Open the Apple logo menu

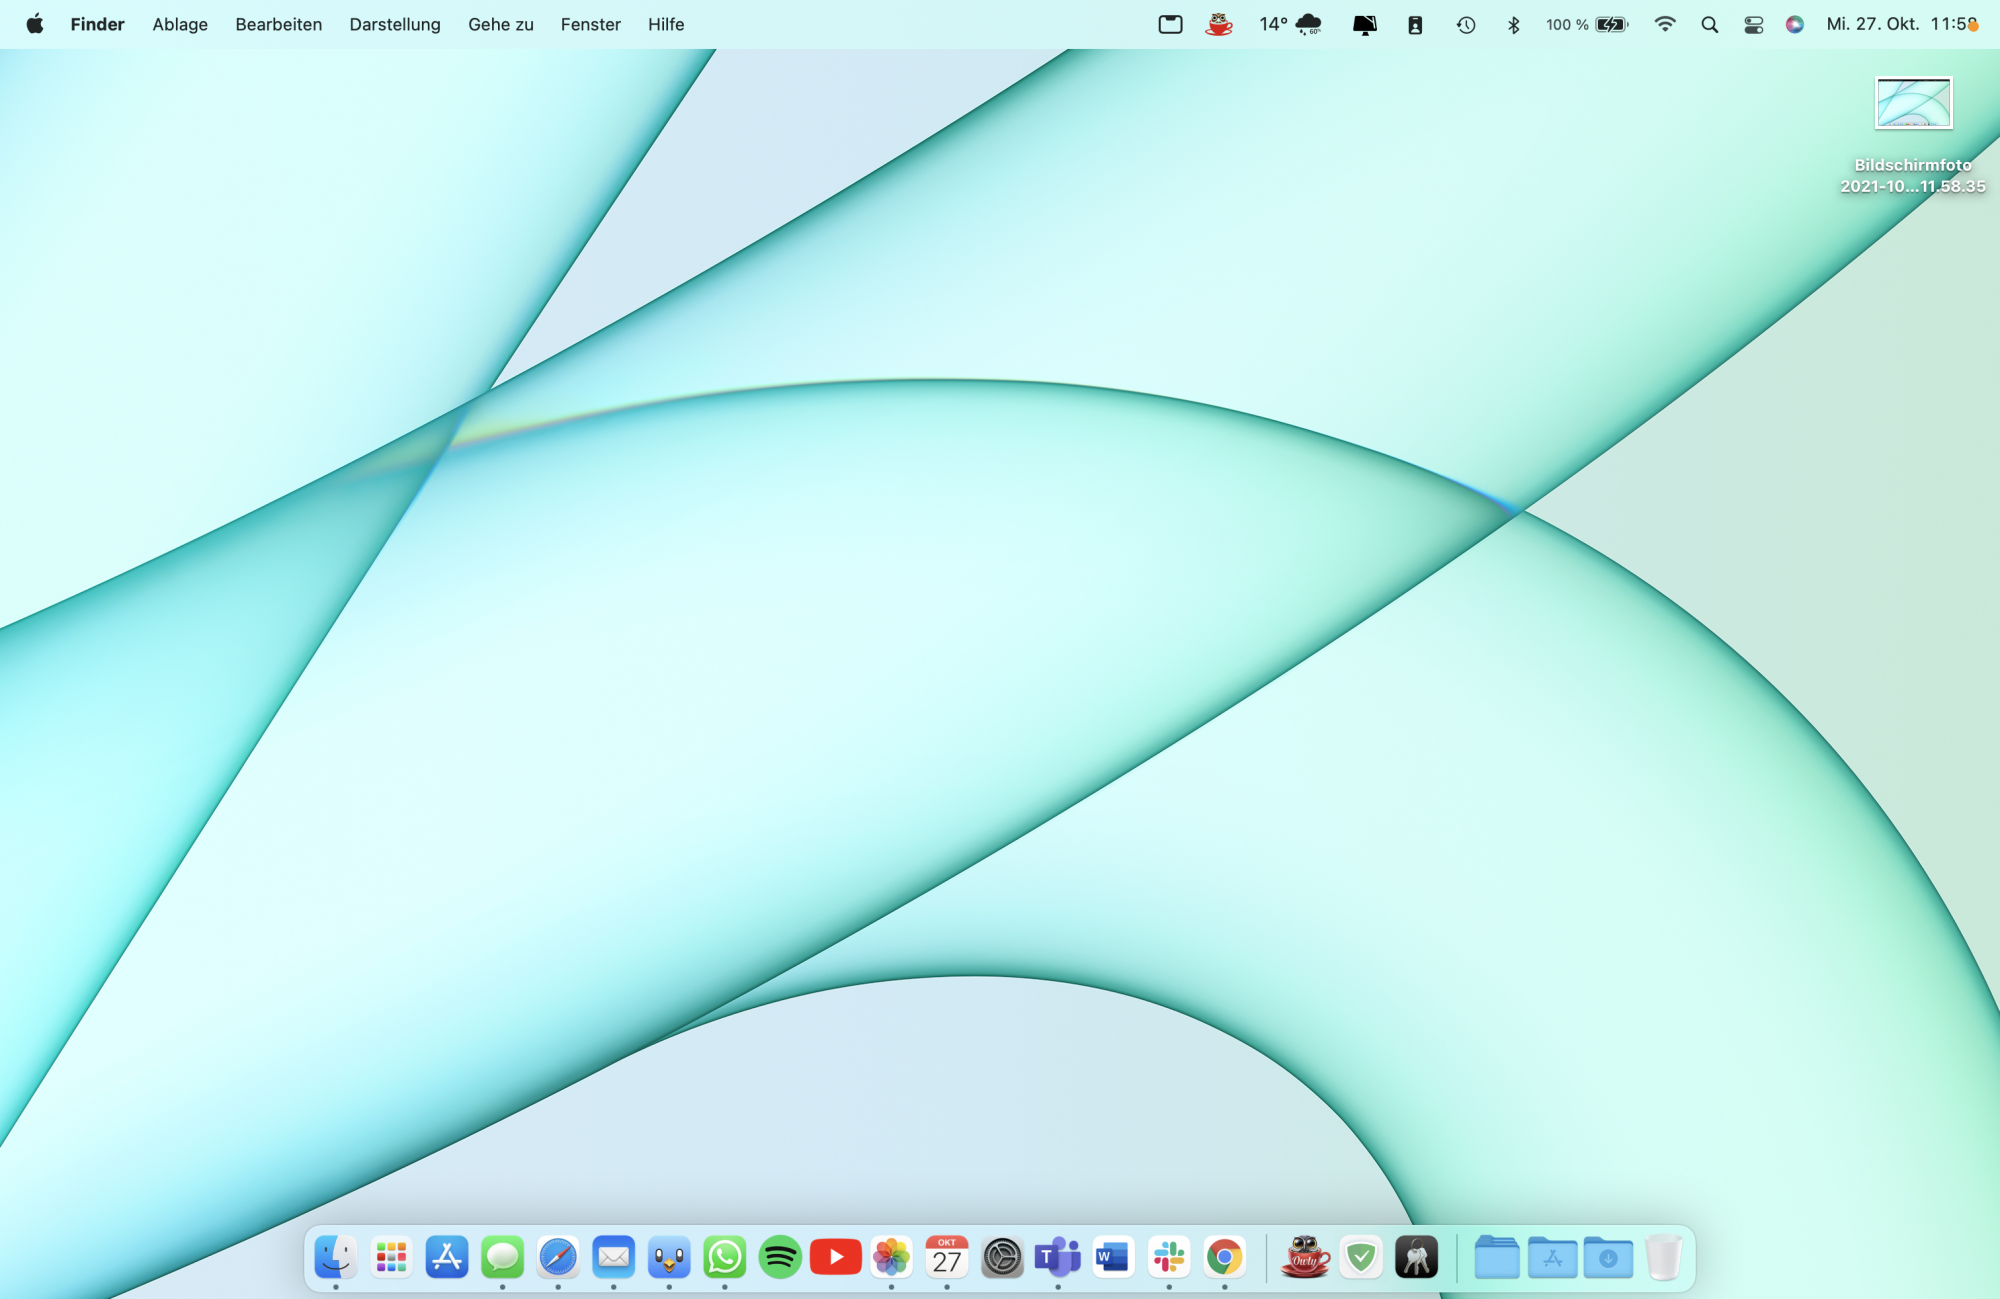click(x=35, y=25)
